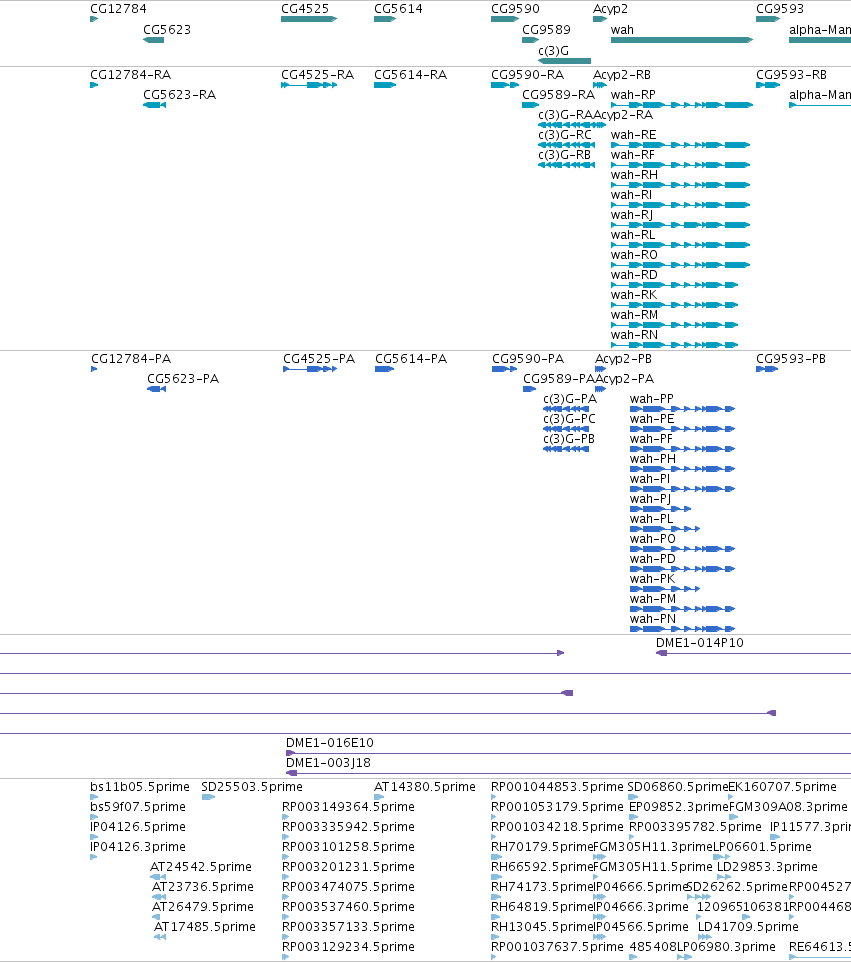Viewport: 851px width, 962px height.
Task: Select the CG5623-PA protein label
Action: [x=183, y=379]
